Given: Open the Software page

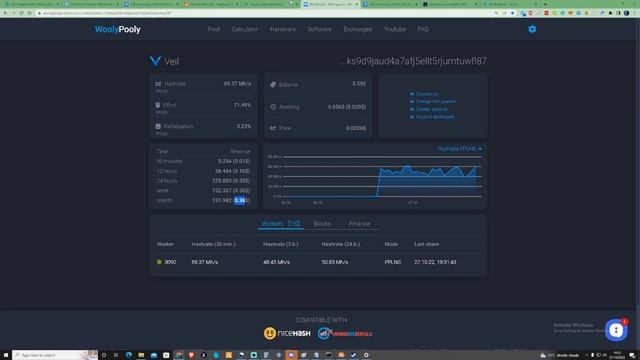Looking at the screenshot, I should pyautogui.click(x=320, y=29).
